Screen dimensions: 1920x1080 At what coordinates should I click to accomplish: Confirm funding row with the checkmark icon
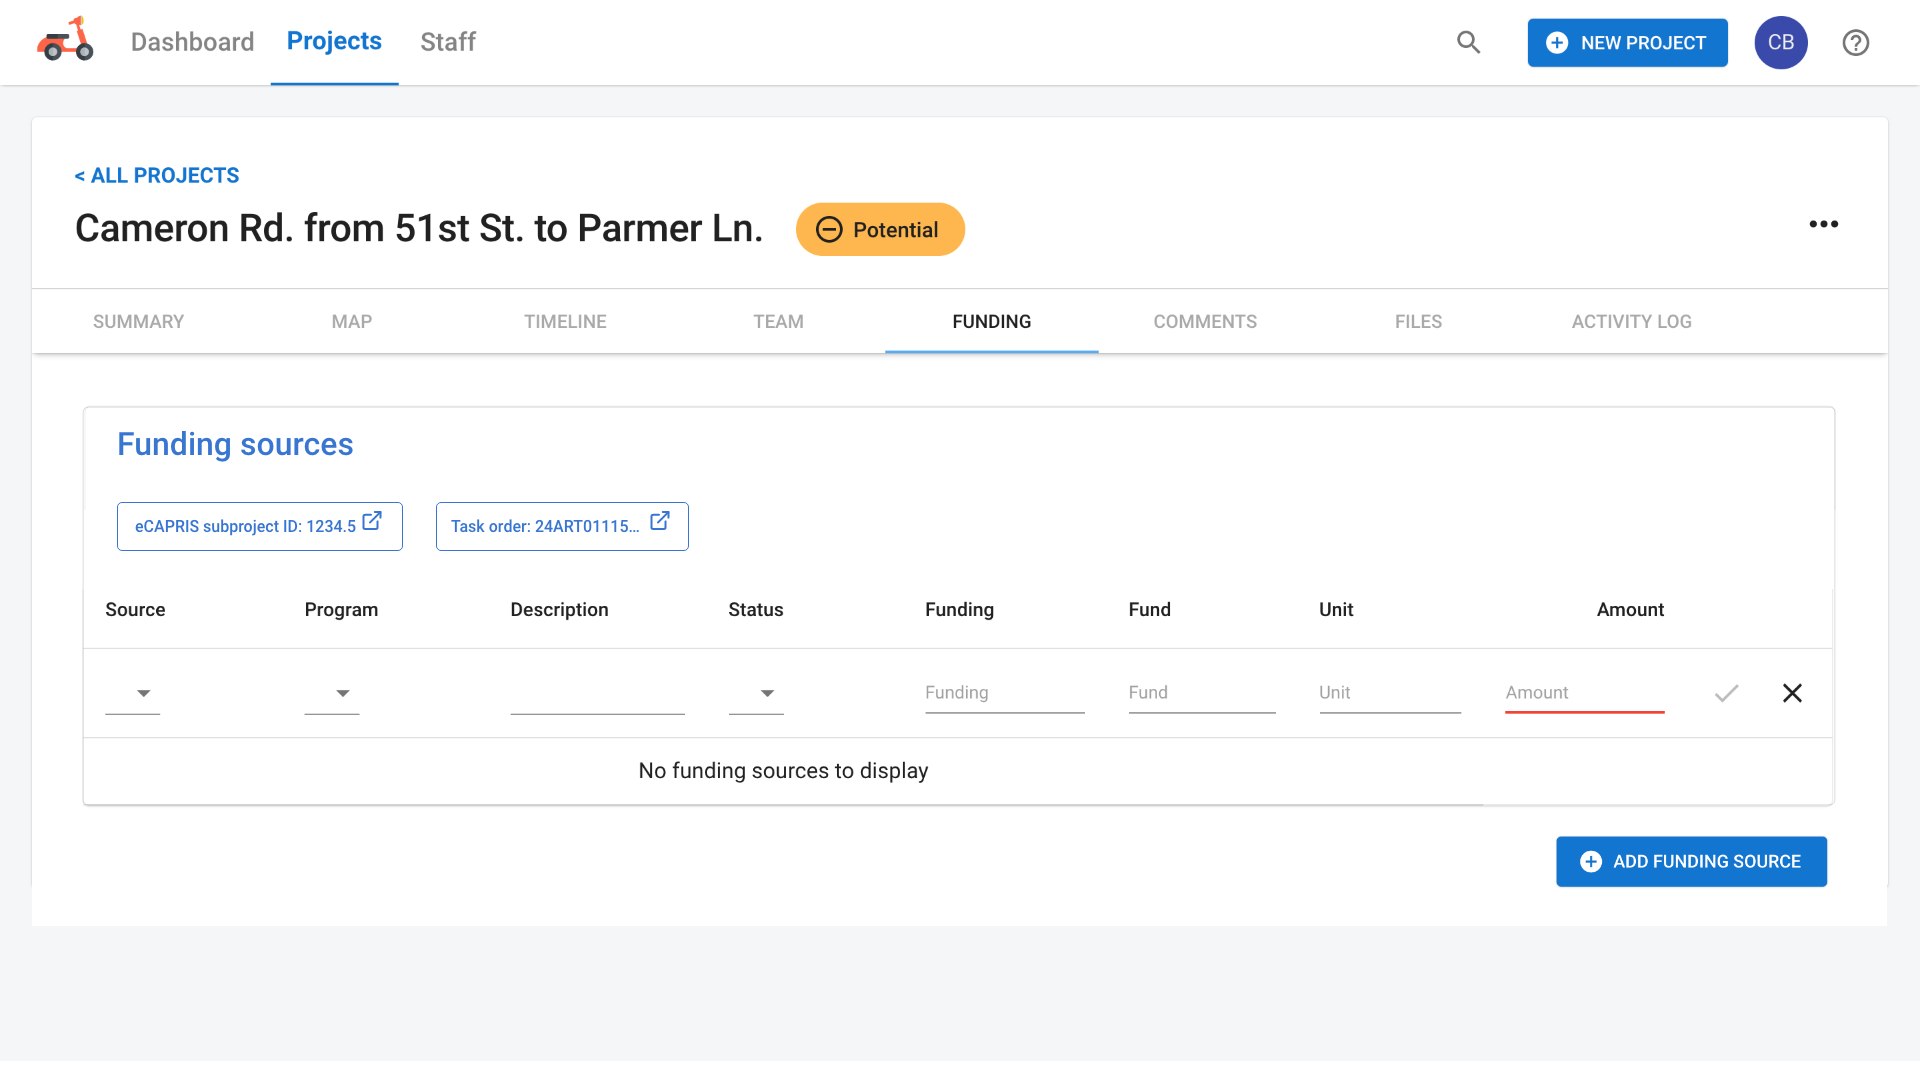(1727, 693)
